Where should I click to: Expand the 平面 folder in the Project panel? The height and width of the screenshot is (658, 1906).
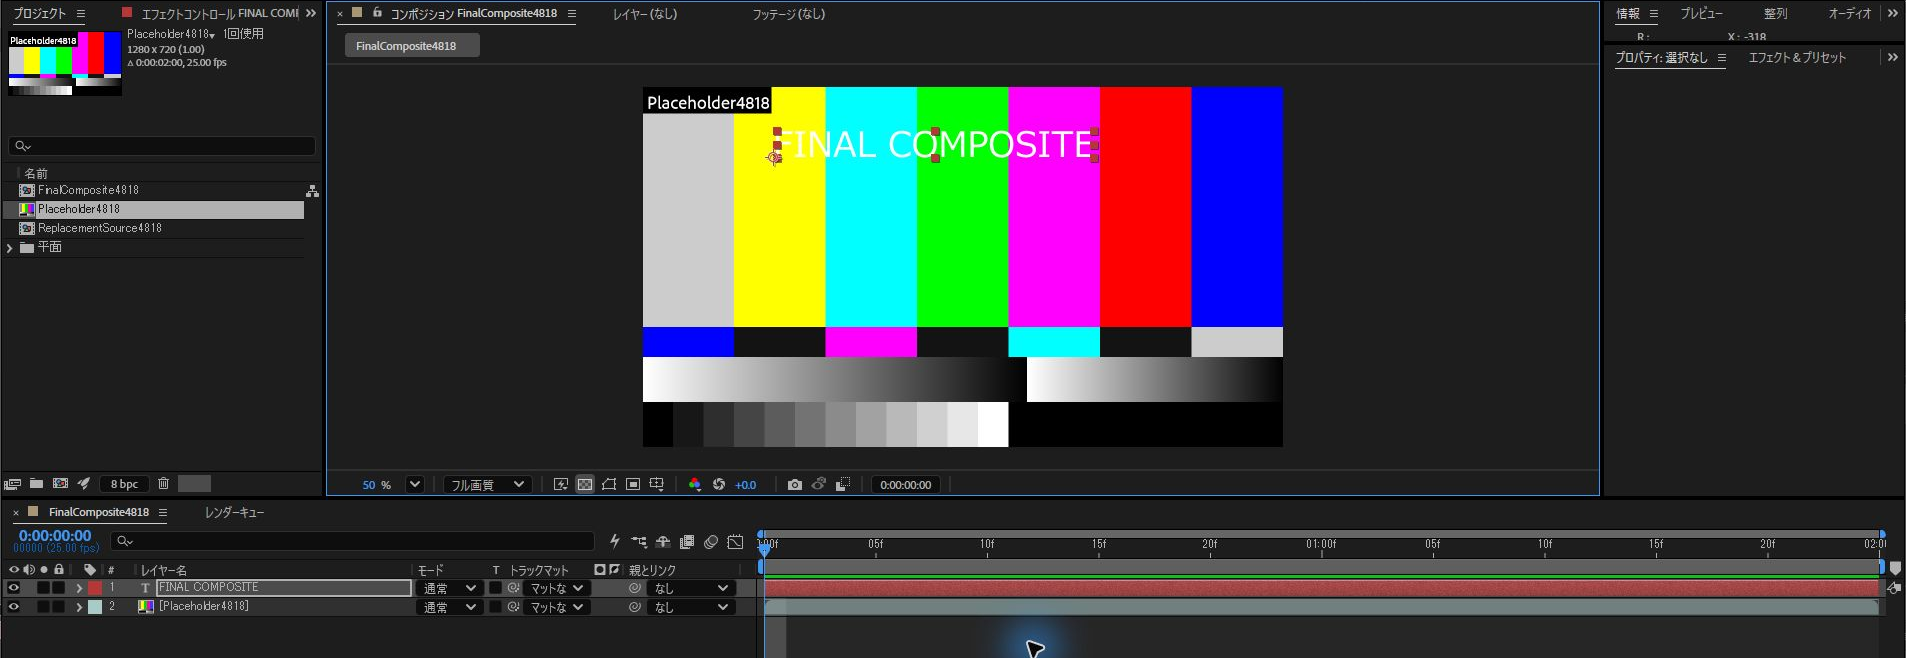pos(10,248)
